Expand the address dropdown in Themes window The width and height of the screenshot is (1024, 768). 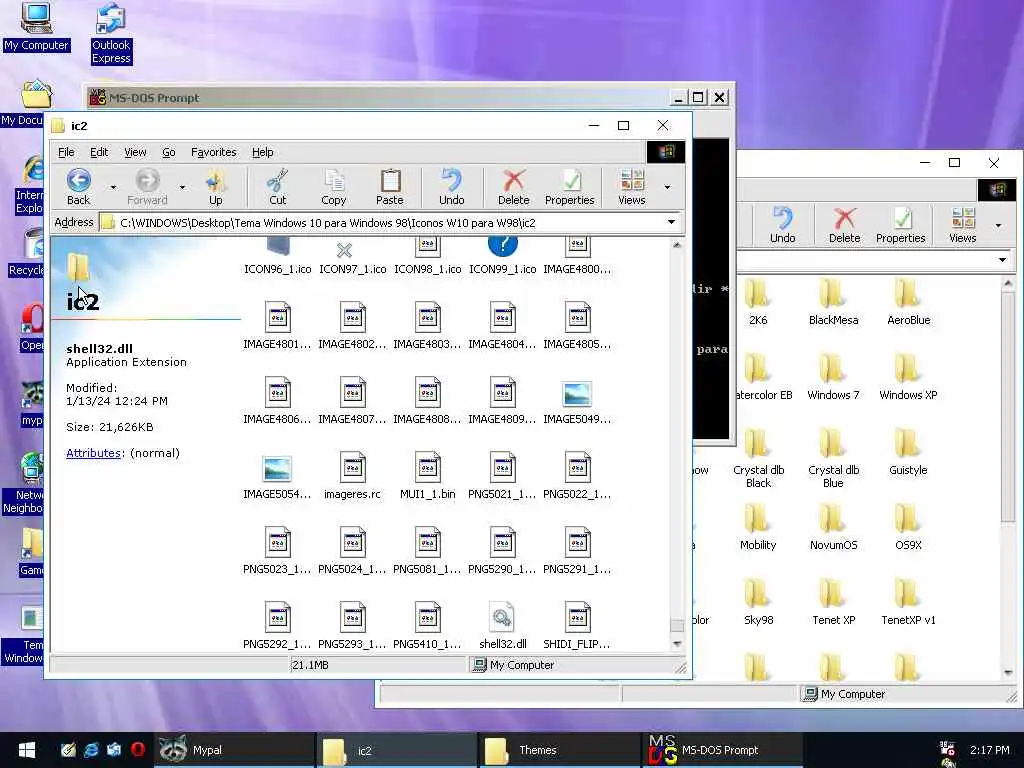coord(1002,260)
